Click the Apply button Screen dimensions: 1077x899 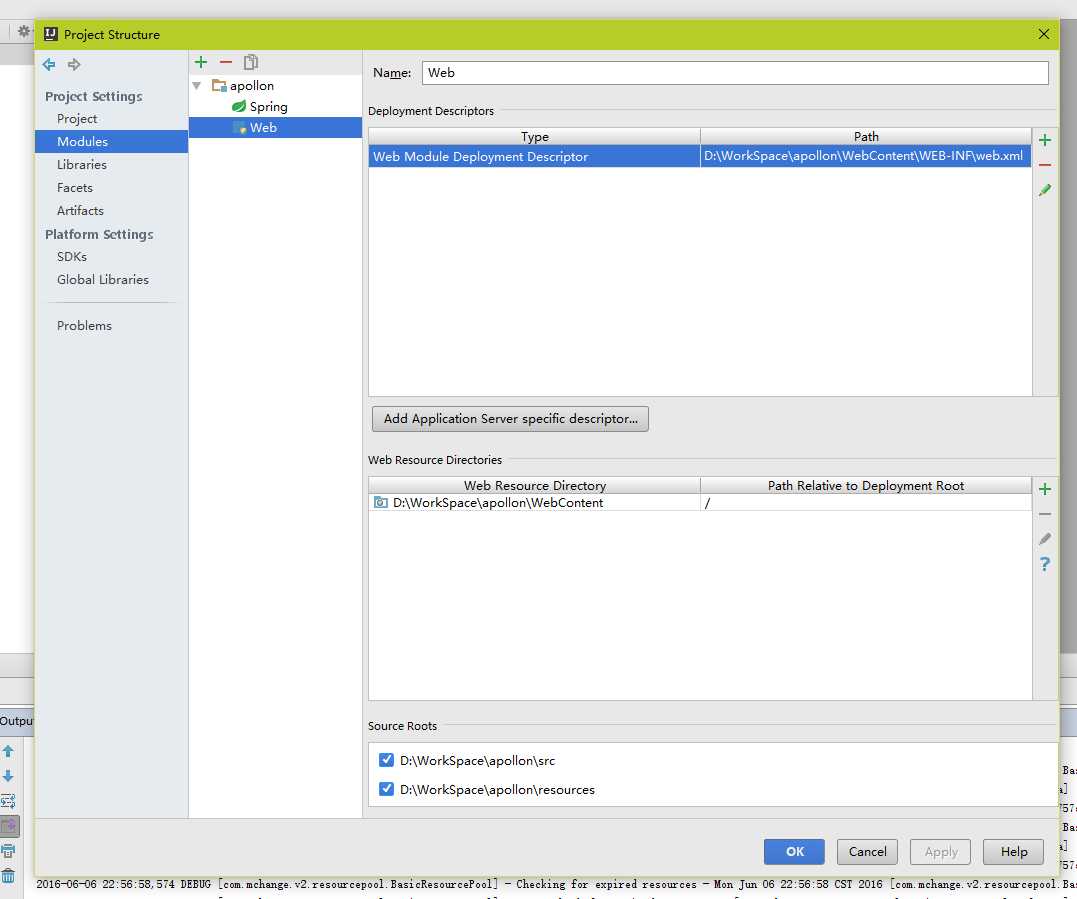[x=940, y=852]
